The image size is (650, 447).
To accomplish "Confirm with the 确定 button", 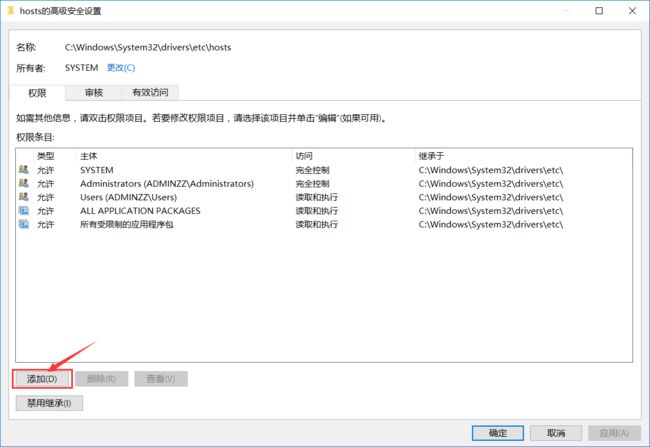I will coord(497,433).
